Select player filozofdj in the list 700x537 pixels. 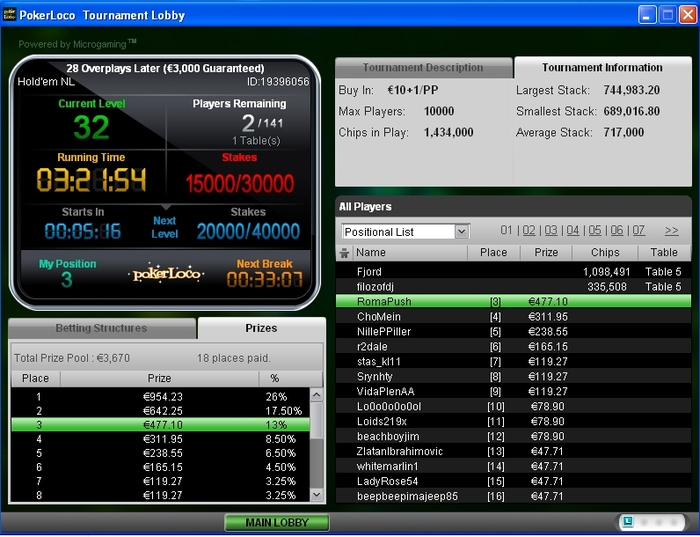click(x=513, y=287)
